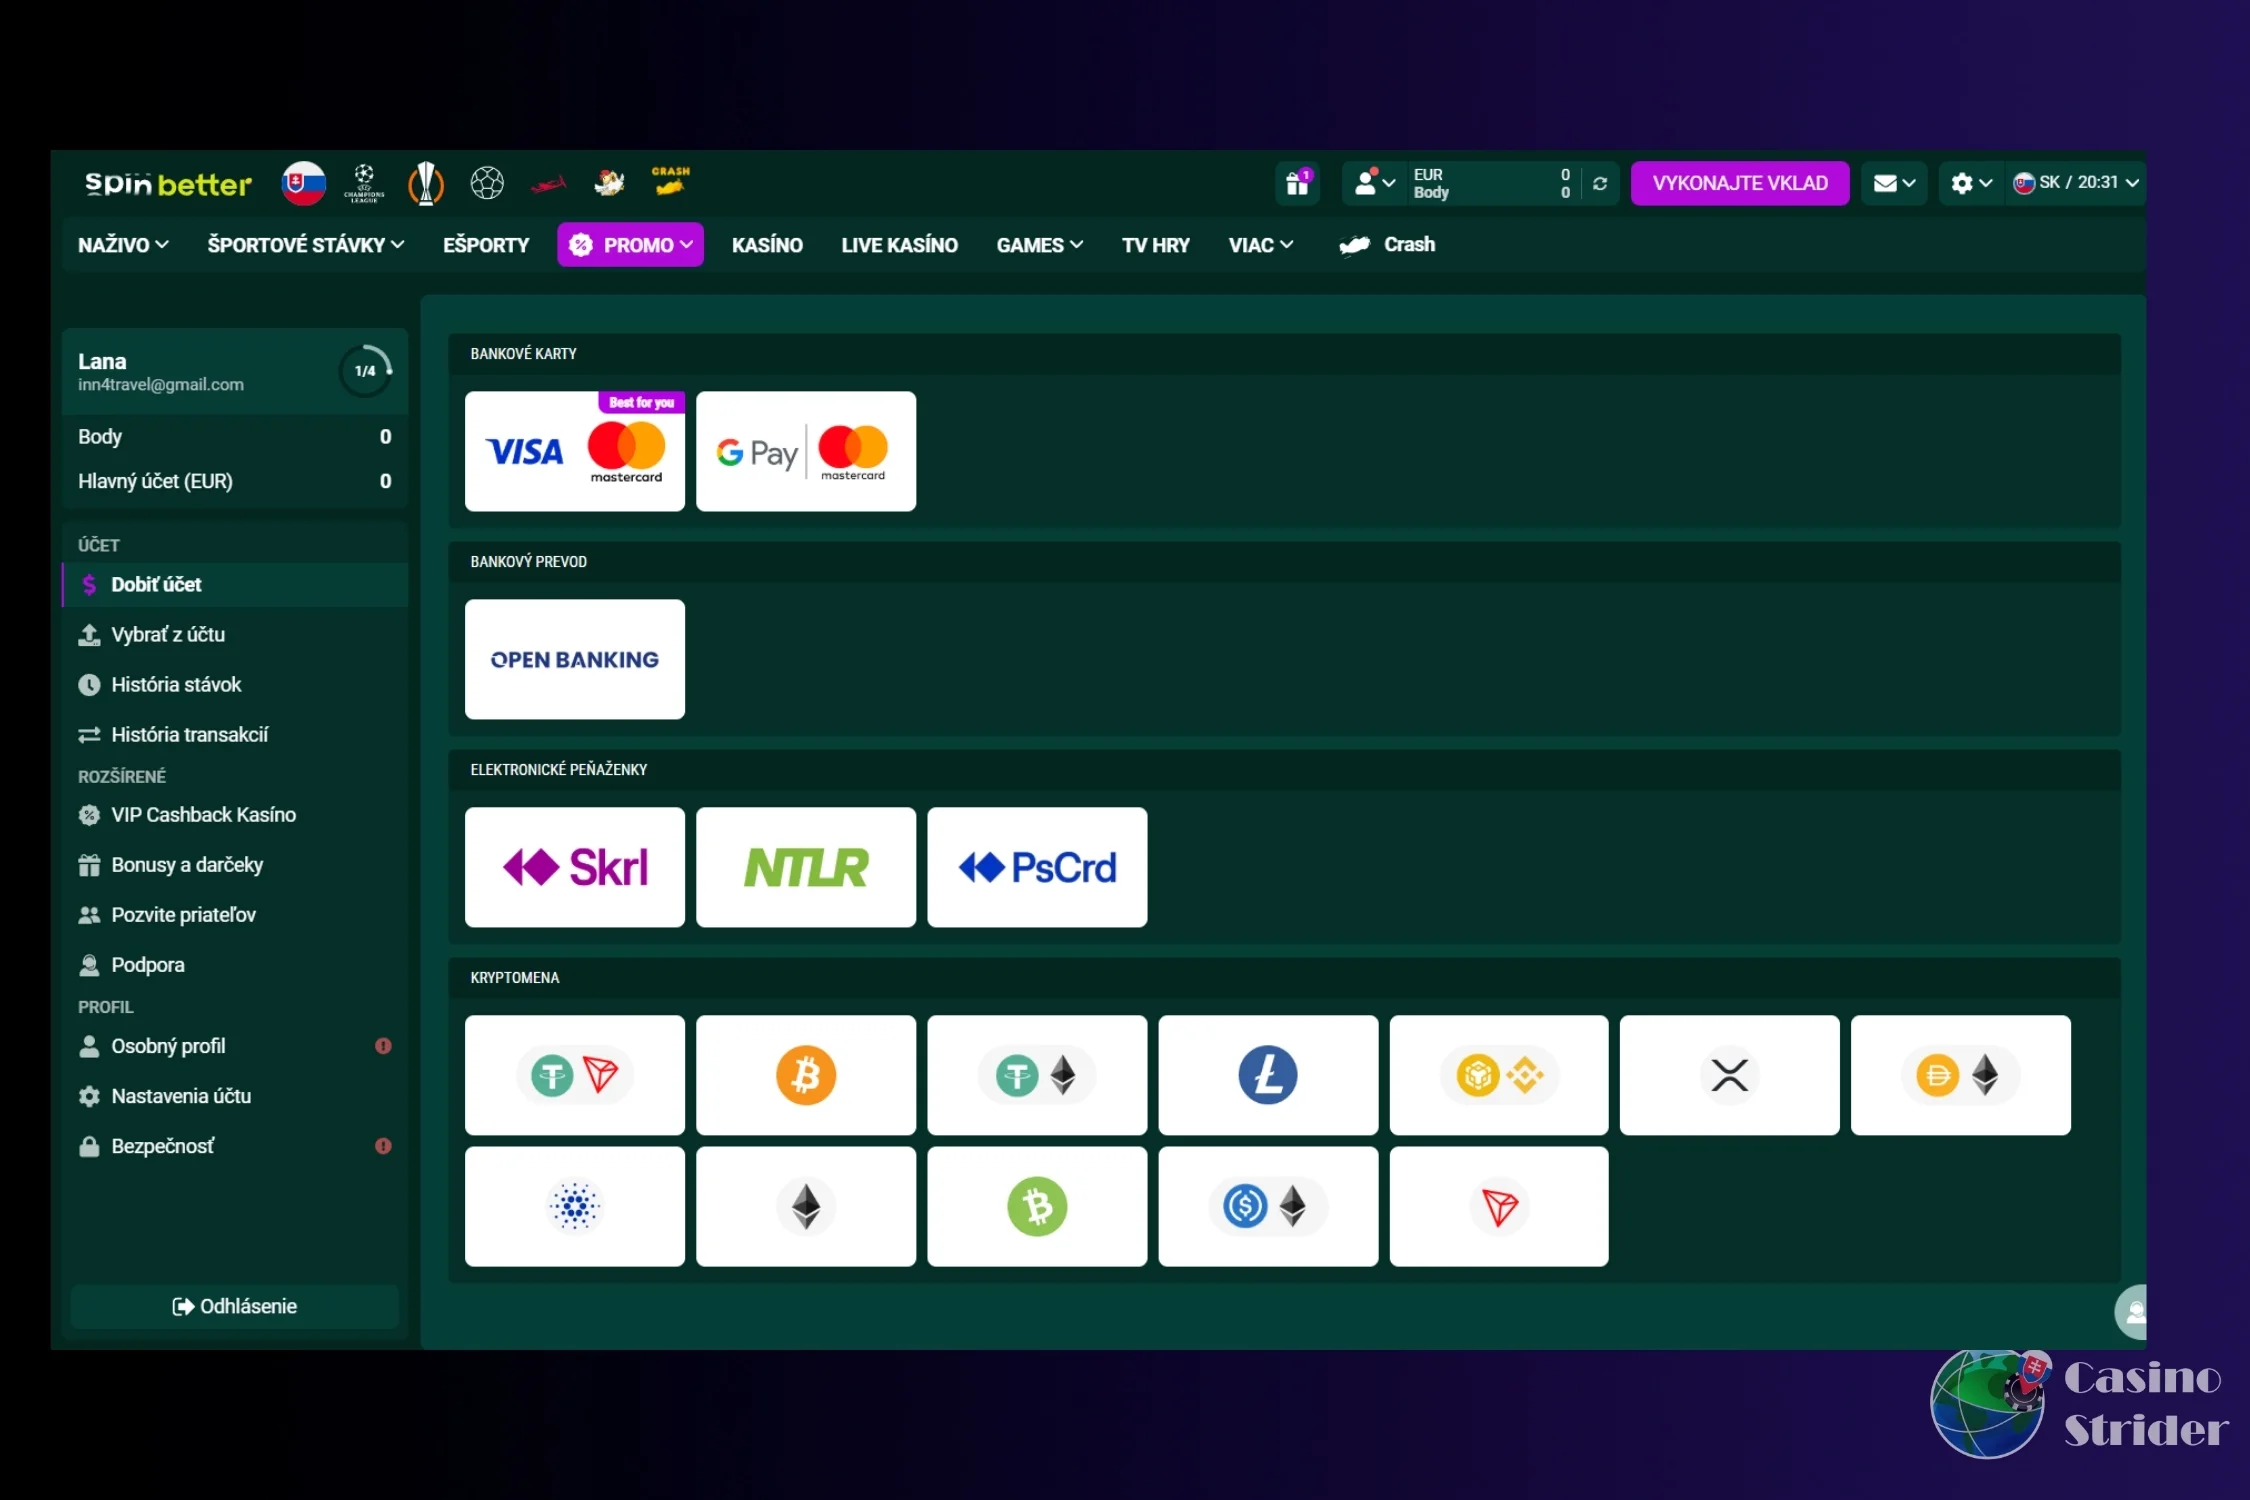Image resolution: width=2250 pixels, height=1500 pixels.
Task: Select the Open Banking payment tile
Action: (x=574, y=659)
